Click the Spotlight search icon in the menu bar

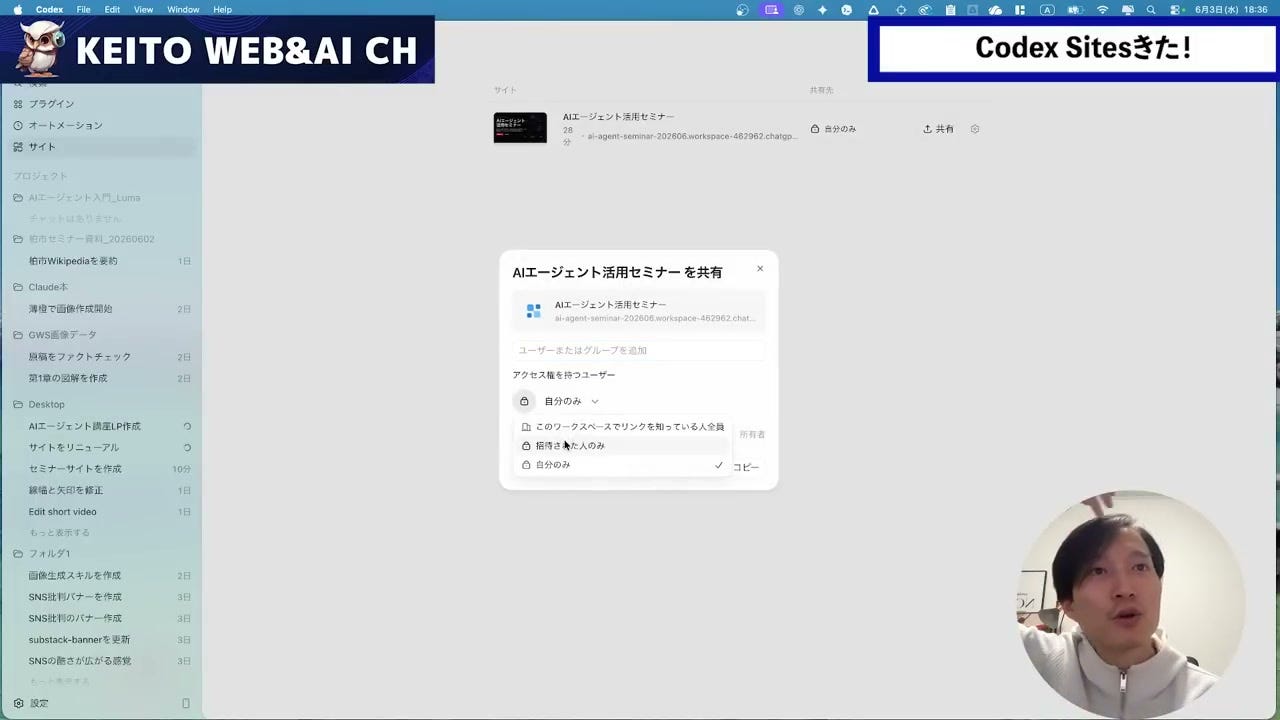1151,9
